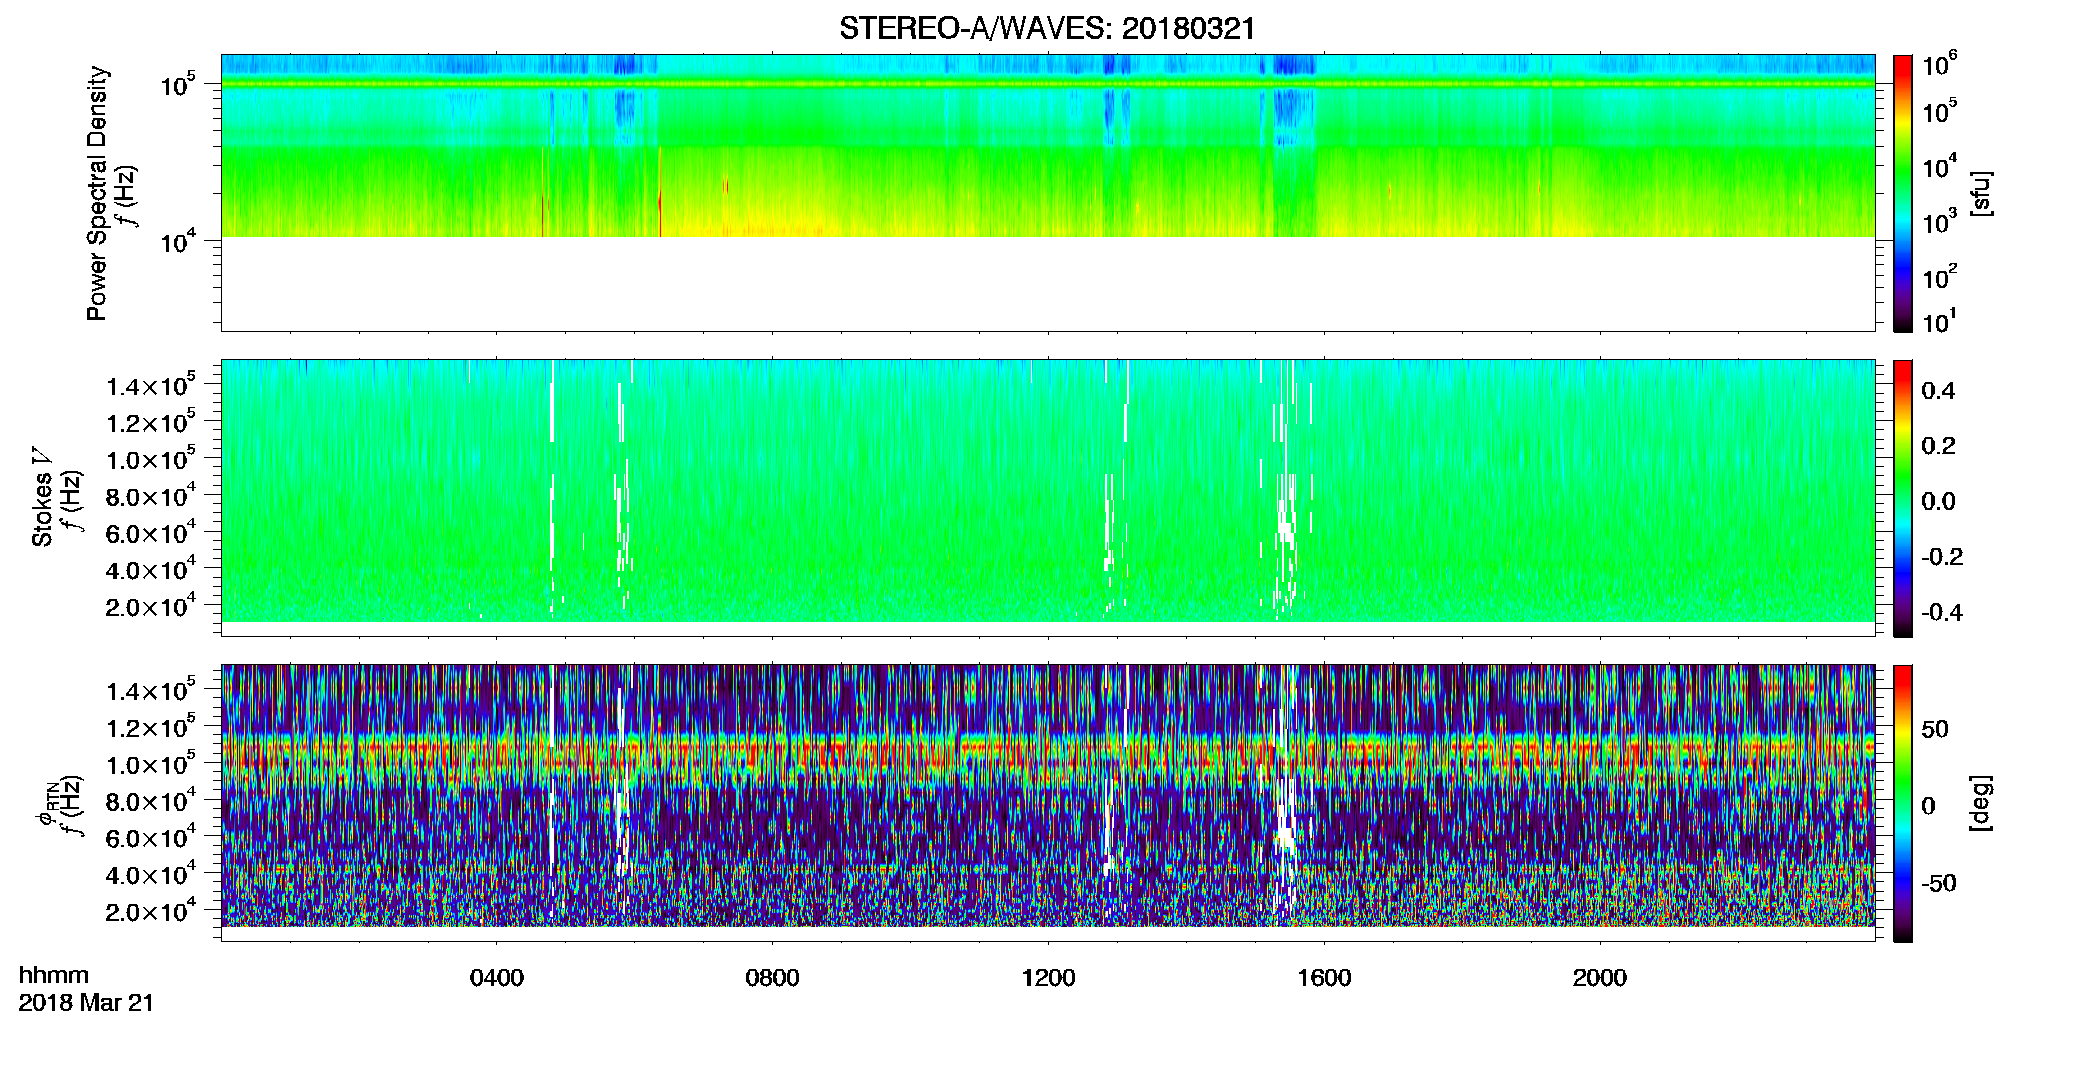
Task: Click the 1.2×10^5 tick on phi panel
Action: click(151, 726)
